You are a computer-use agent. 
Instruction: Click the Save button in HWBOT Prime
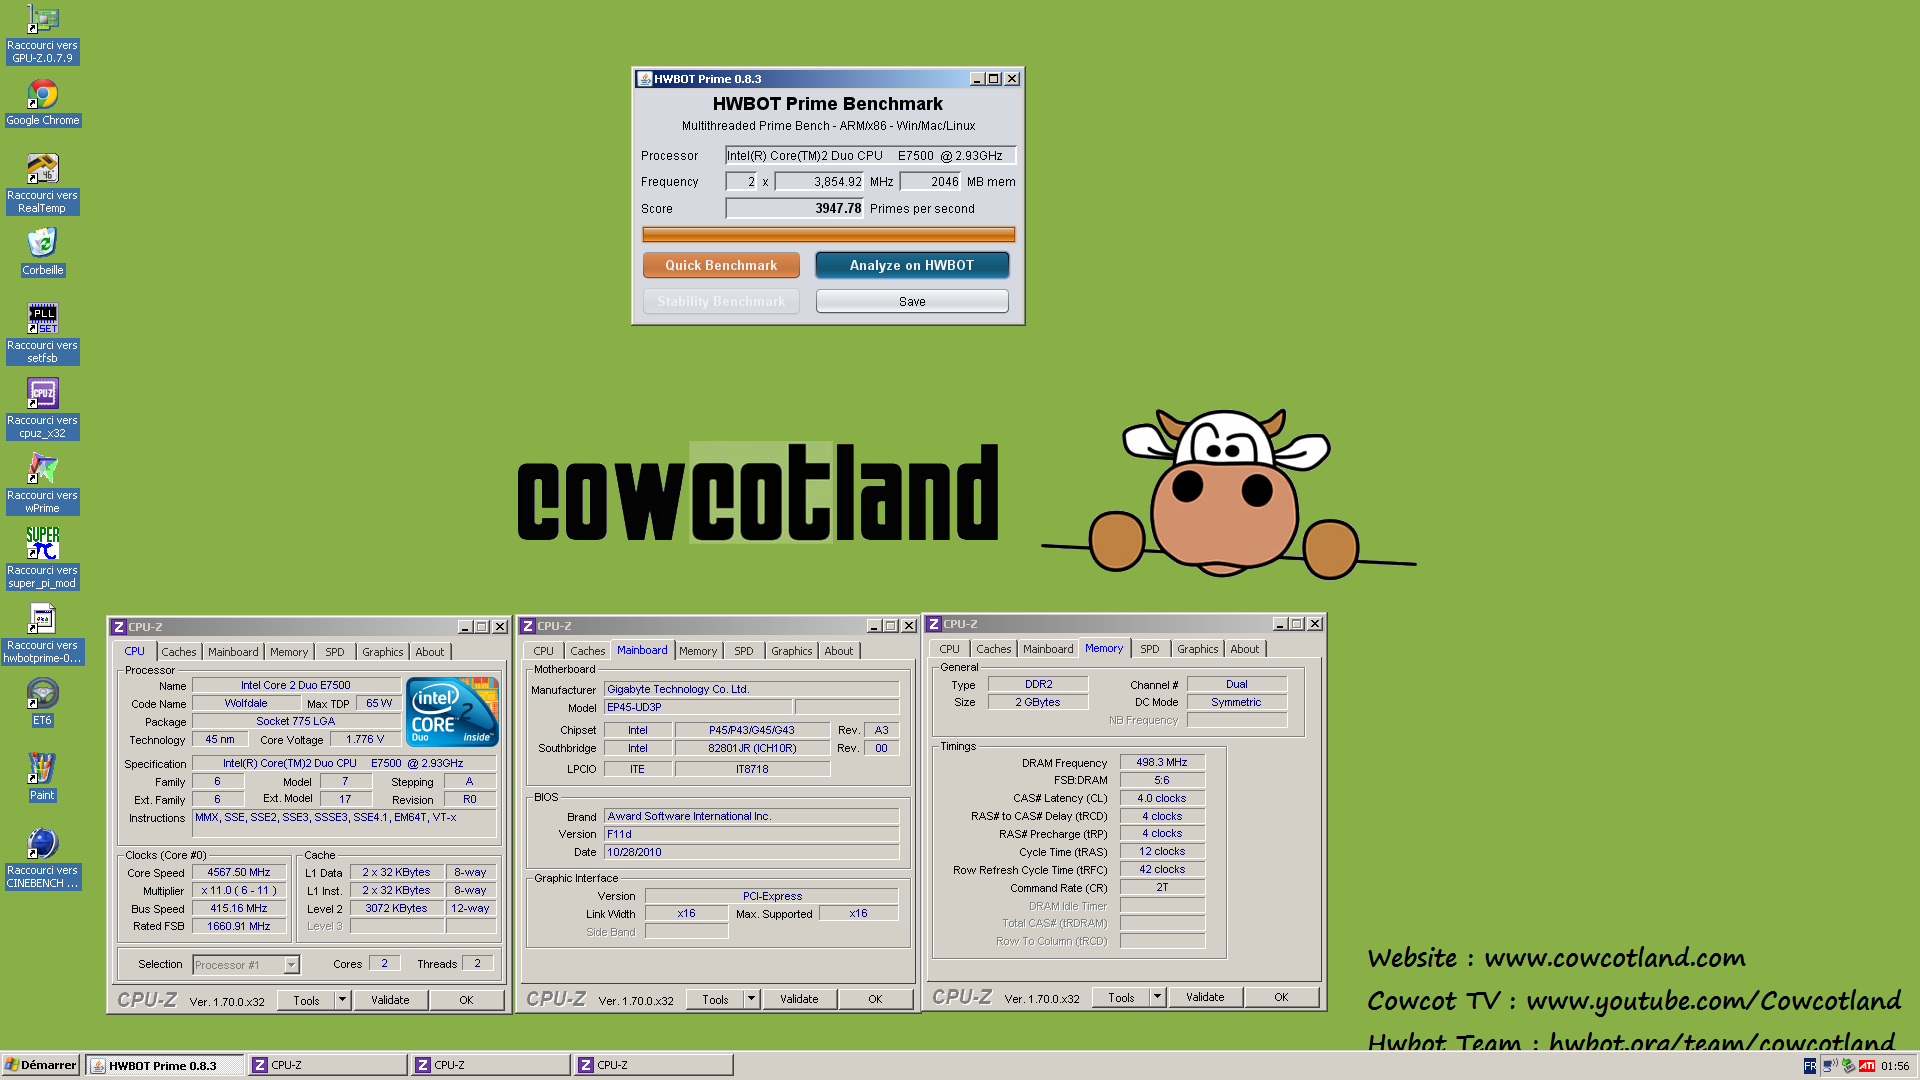(x=912, y=301)
